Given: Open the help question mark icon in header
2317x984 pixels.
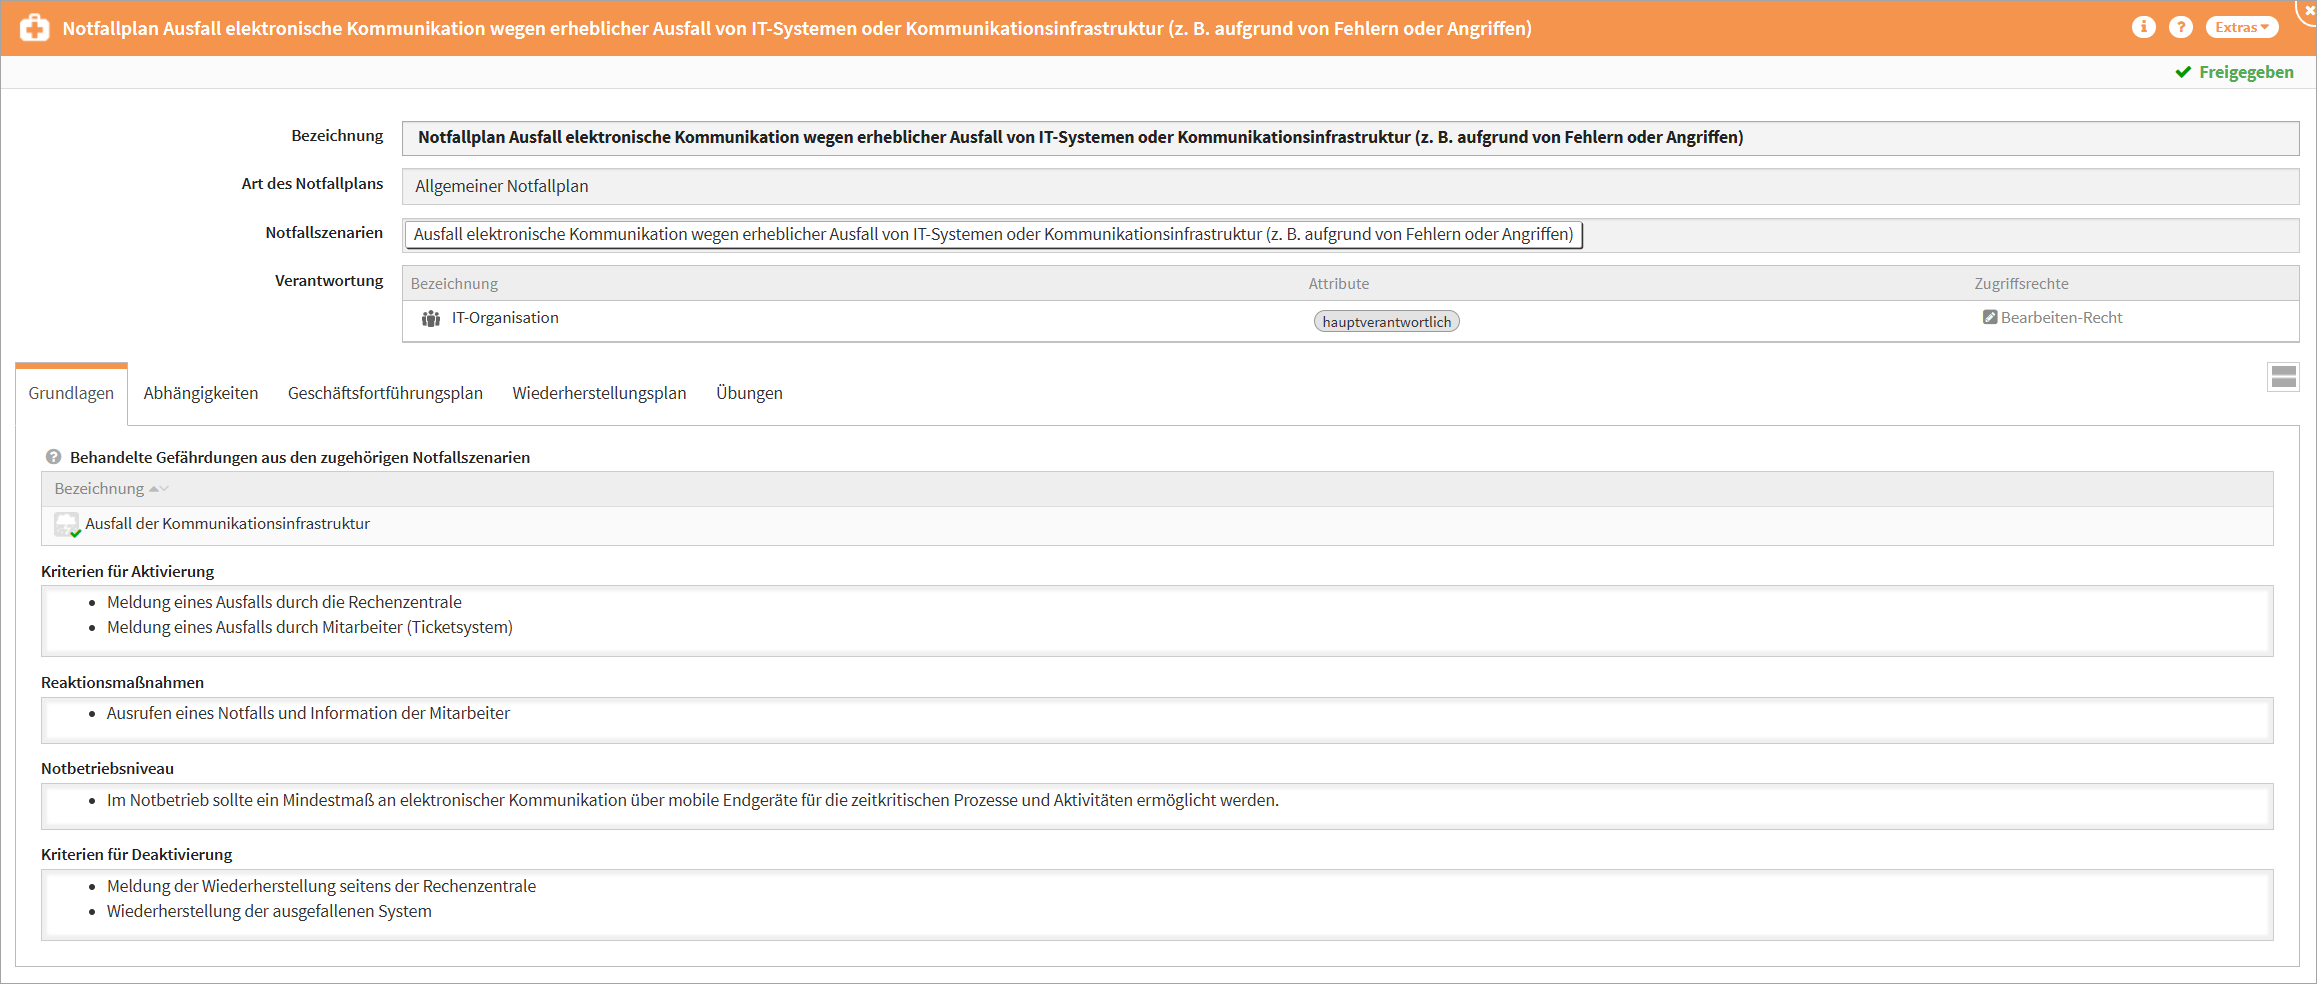Looking at the screenshot, I should [x=2181, y=27].
